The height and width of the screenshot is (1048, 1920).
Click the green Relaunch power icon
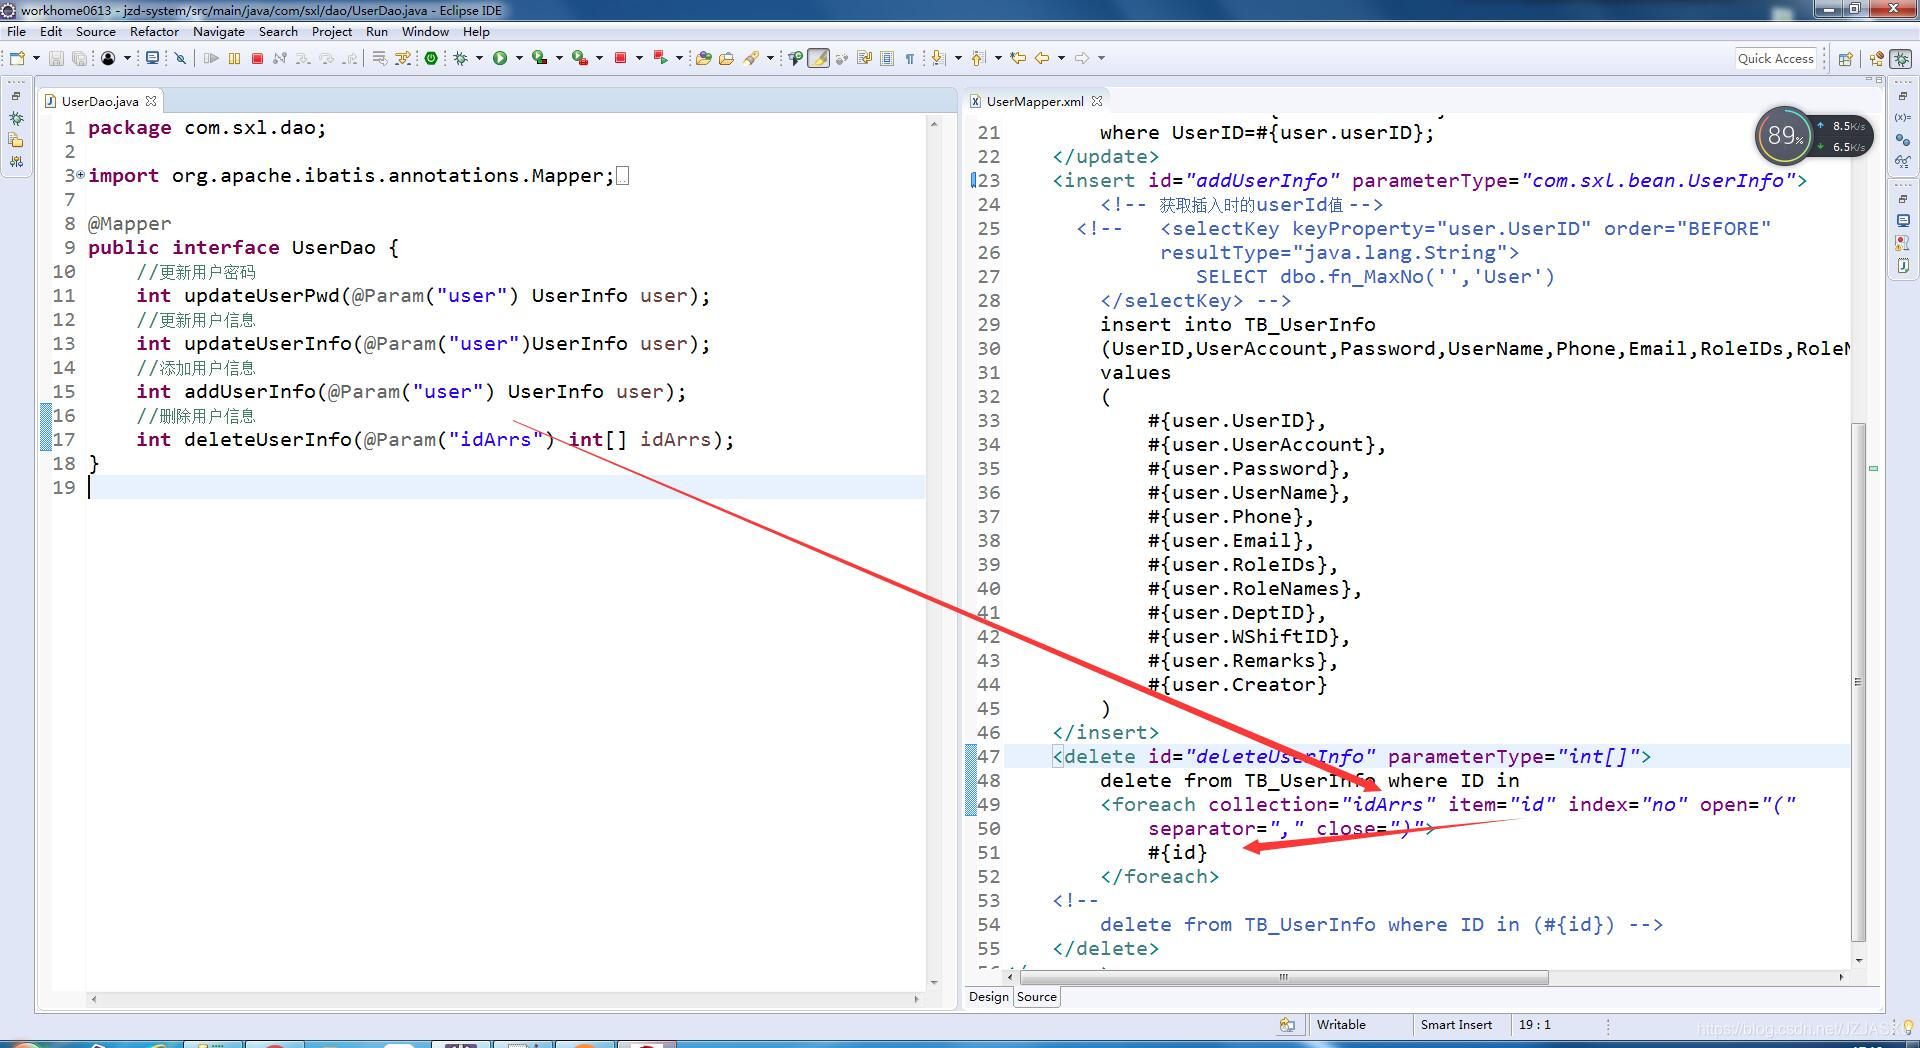click(431, 58)
